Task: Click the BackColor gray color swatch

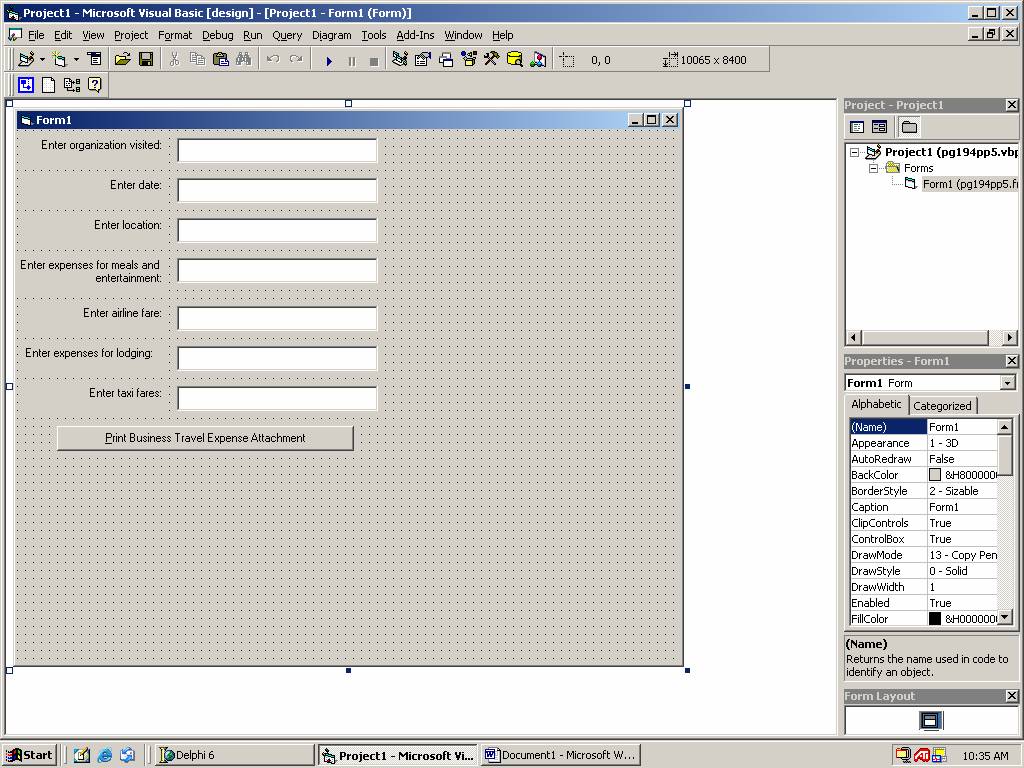Action: (x=935, y=475)
